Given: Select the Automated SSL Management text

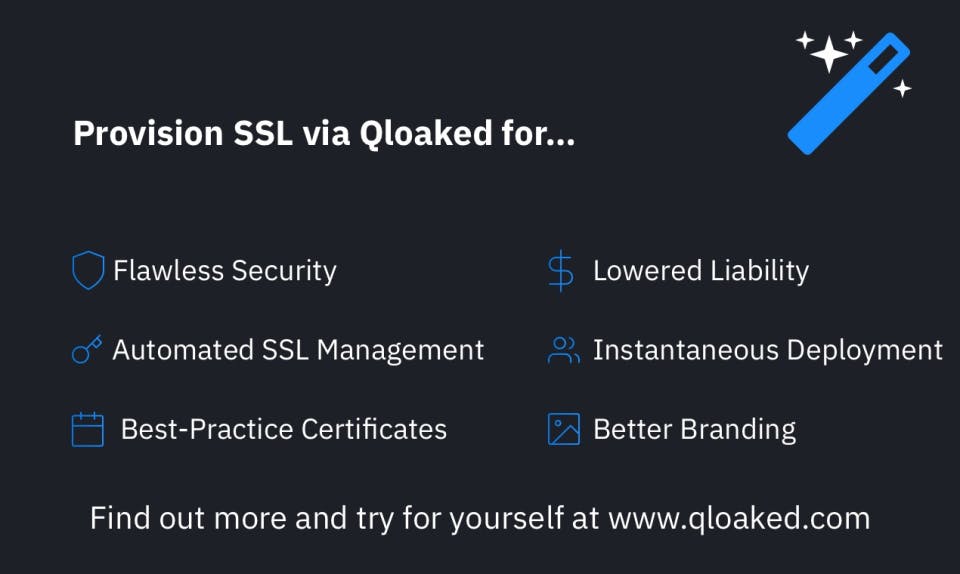Looking at the screenshot, I should point(298,350).
